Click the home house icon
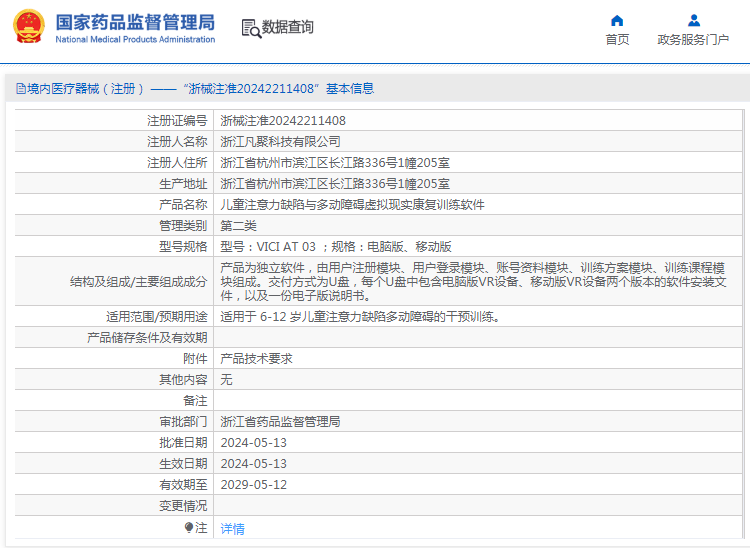Image resolution: width=750 pixels, height=548 pixels. pyautogui.click(x=617, y=20)
